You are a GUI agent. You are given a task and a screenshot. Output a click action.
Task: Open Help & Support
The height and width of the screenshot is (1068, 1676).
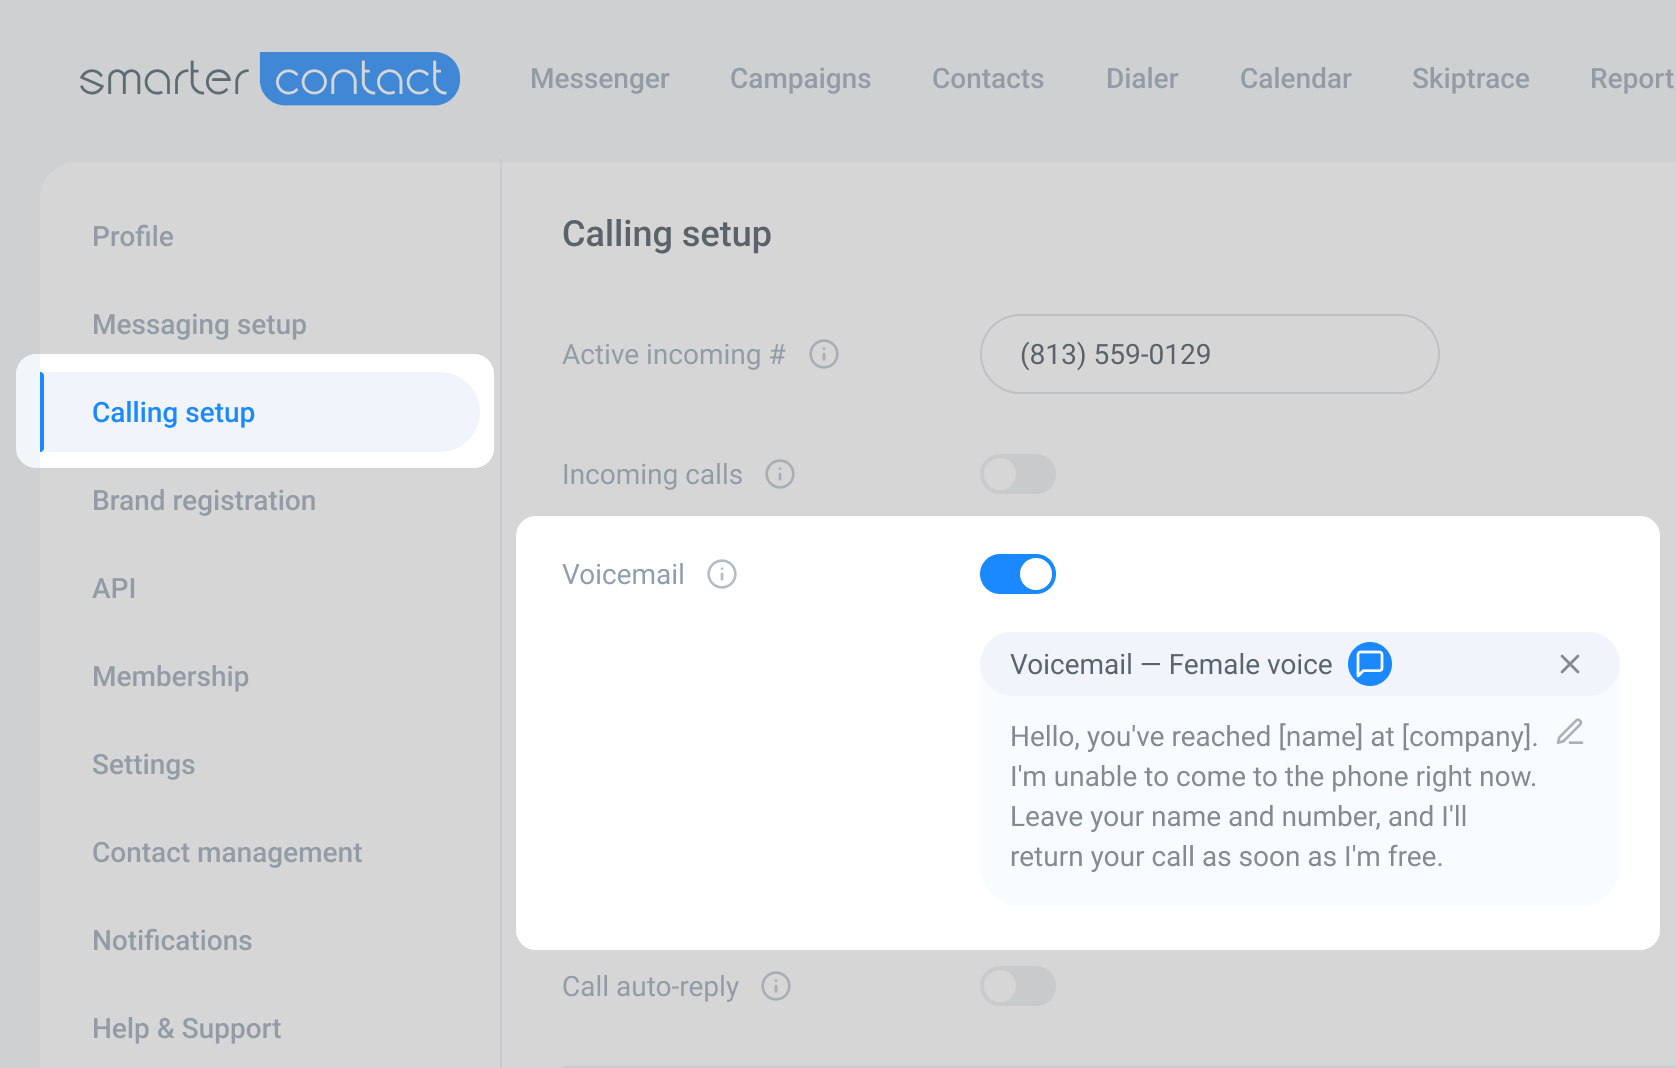click(186, 1028)
